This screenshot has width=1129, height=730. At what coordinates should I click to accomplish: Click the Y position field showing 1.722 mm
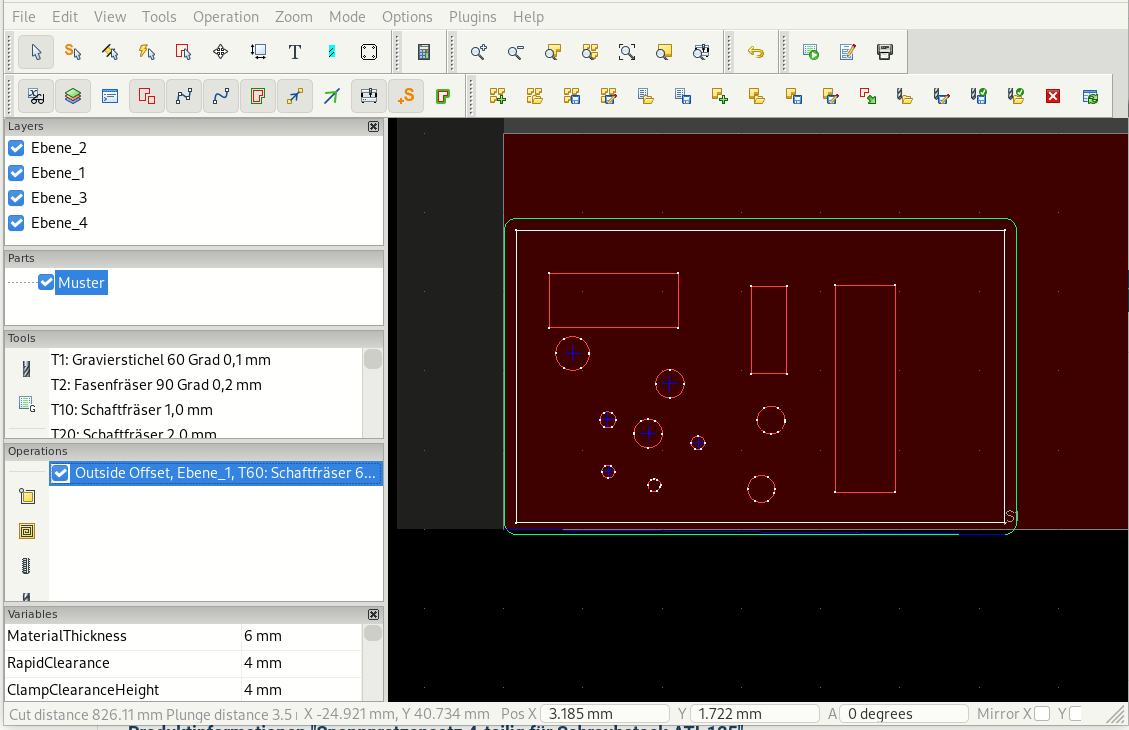click(755, 713)
